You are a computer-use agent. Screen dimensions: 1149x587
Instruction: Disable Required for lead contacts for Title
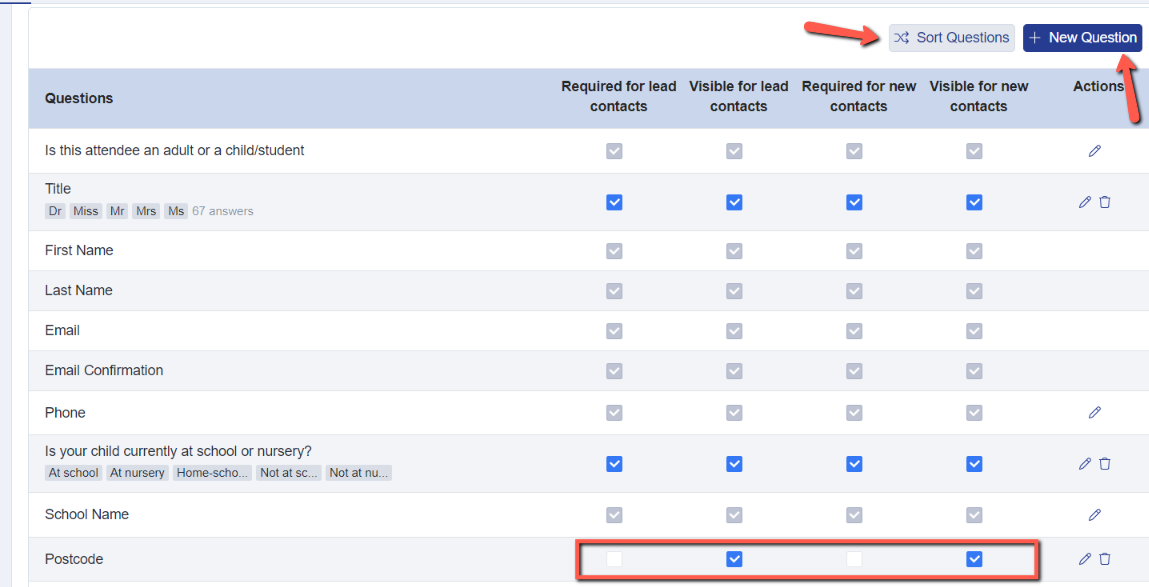tap(614, 201)
